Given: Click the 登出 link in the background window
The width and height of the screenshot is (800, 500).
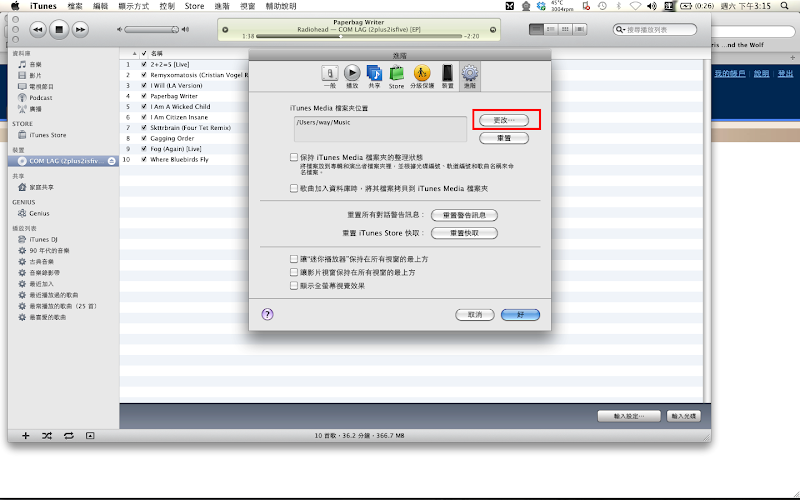Looking at the screenshot, I should 785,74.
